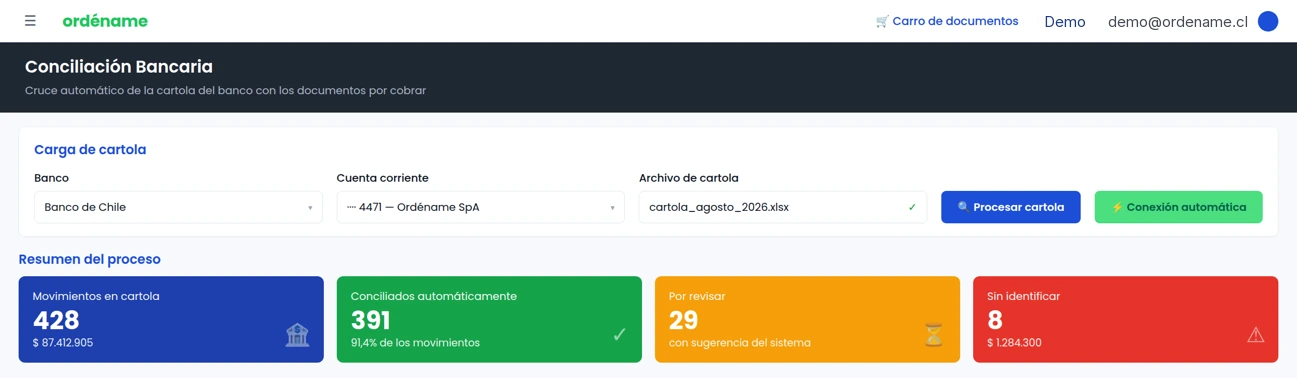The height and width of the screenshot is (378, 1297).
Task: Click the 391 reconciled count
Action: pyautogui.click(x=371, y=320)
